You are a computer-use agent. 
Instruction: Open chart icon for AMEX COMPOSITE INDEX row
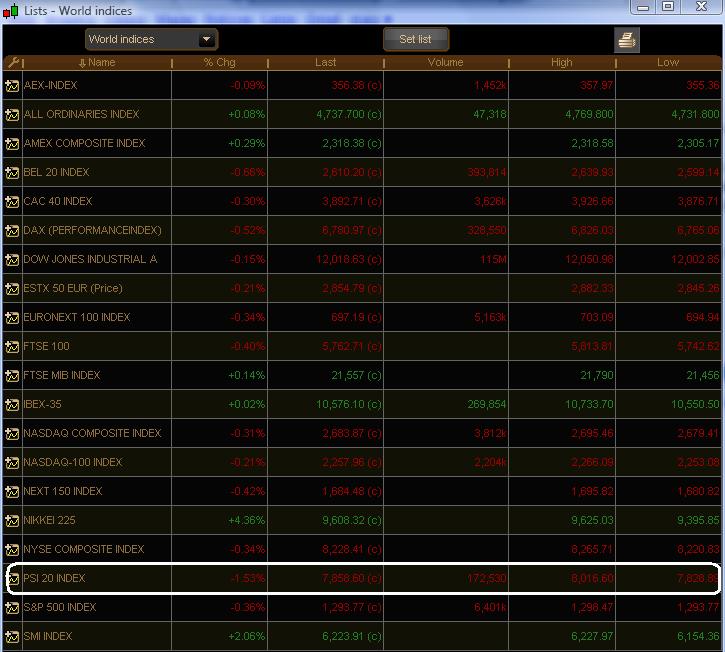(x=12, y=144)
